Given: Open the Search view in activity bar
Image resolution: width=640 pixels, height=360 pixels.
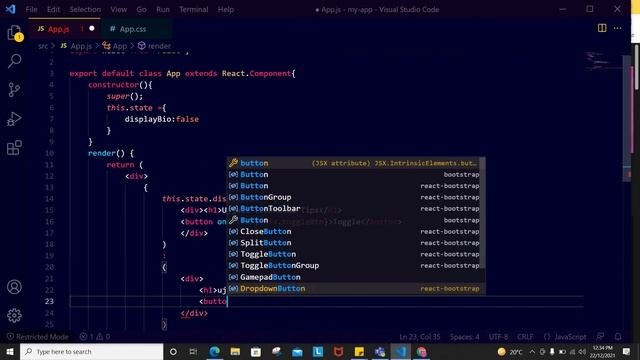Looking at the screenshot, I should 15,61.
